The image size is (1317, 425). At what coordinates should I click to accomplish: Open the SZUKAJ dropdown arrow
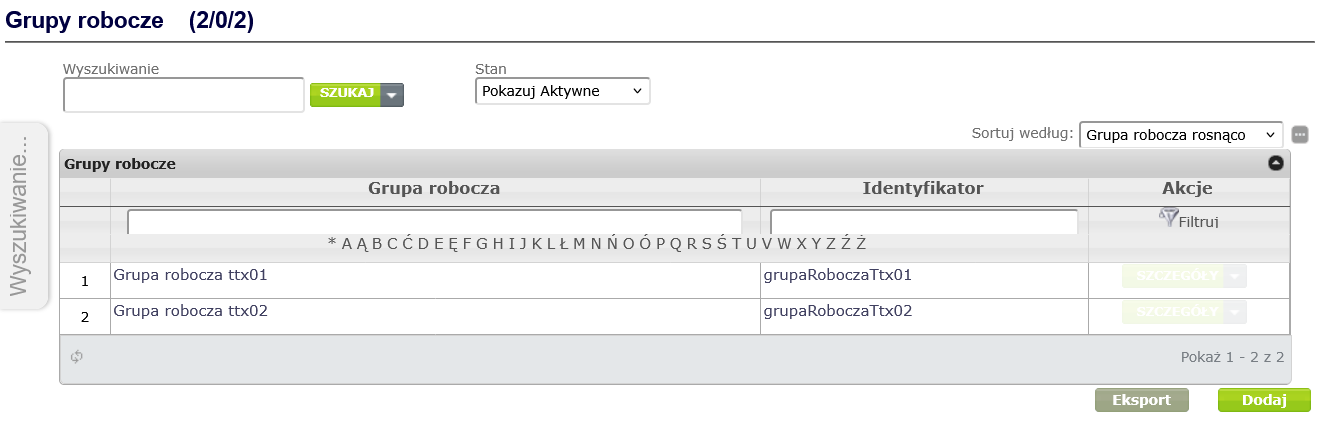pyautogui.click(x=393, y=94)
